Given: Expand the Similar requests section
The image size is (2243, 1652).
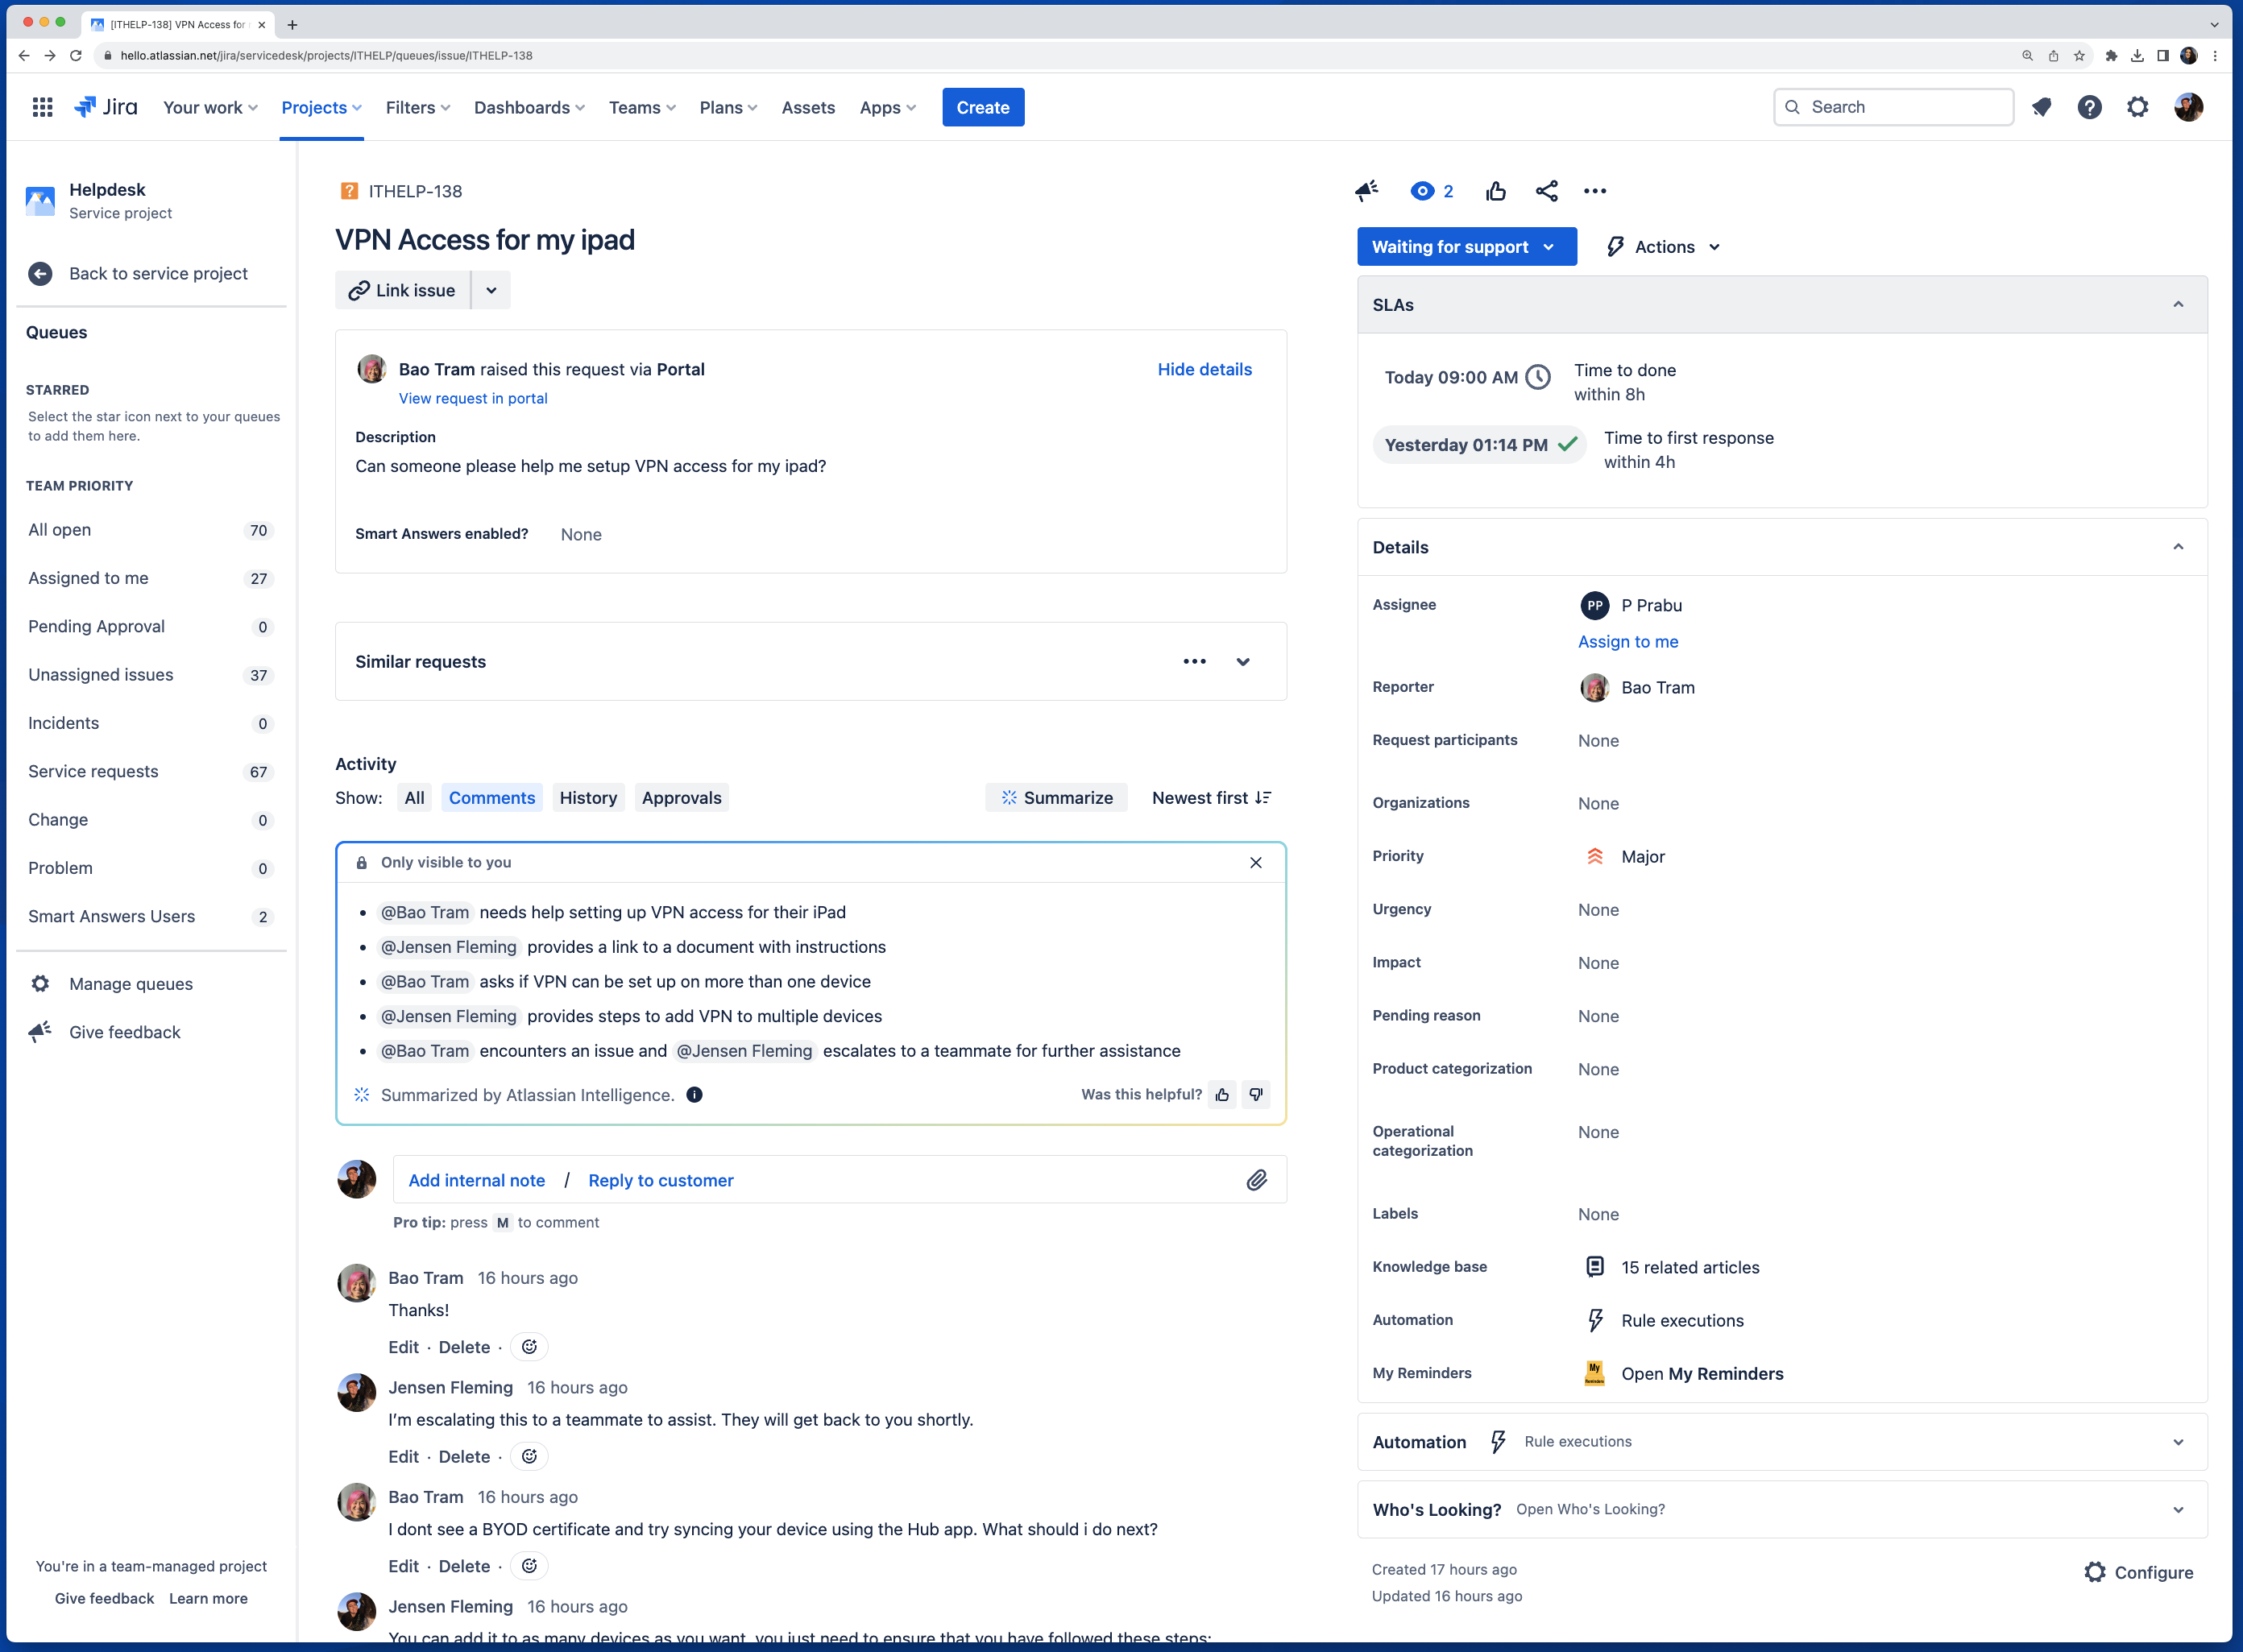Looking at the screenshot, I should tap(1243, 661).
